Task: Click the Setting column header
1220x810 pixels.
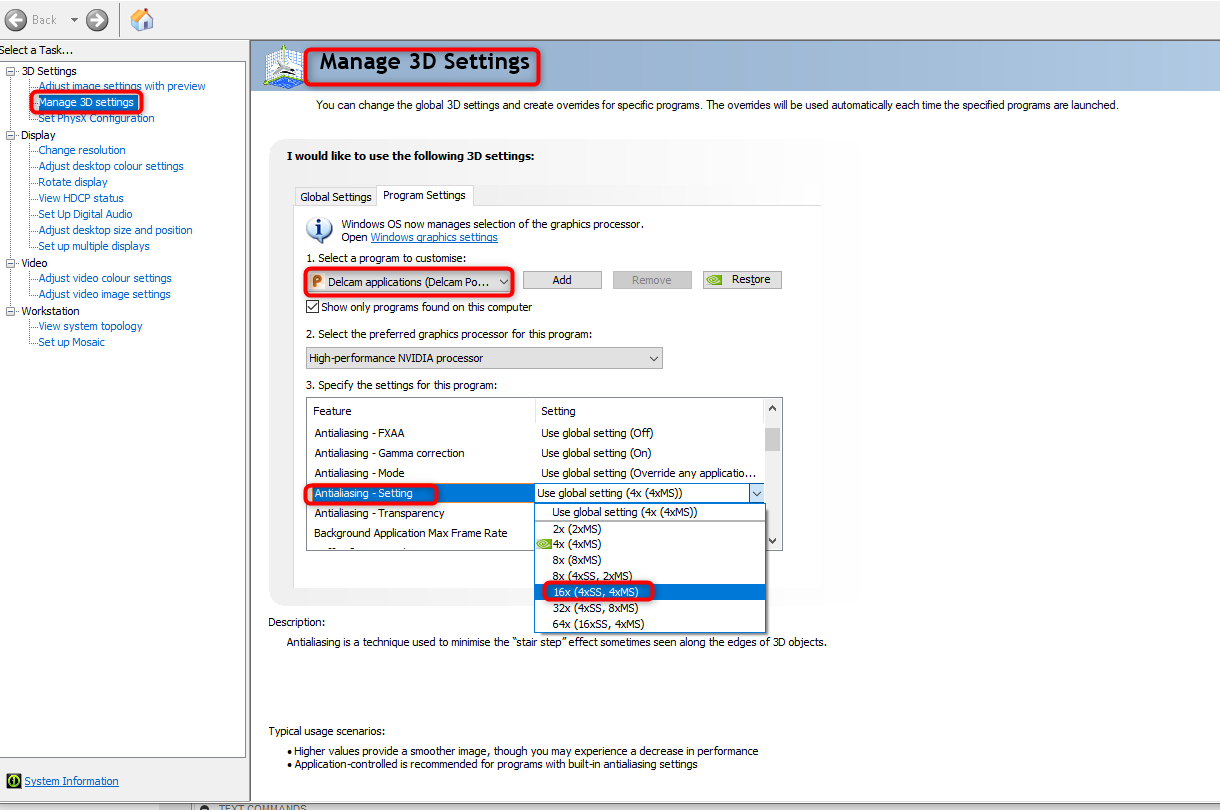Action: click(x=650, y=411)
